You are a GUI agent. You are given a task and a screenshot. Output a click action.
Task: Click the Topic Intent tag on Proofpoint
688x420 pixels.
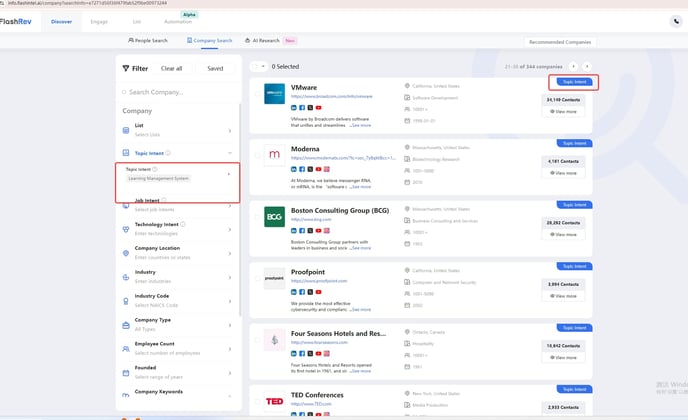click(574, 266)
